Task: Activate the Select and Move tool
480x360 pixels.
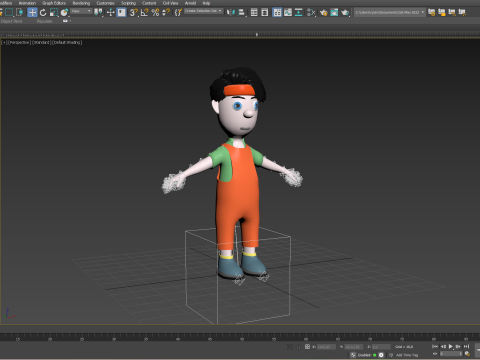Action: [32, 12]
